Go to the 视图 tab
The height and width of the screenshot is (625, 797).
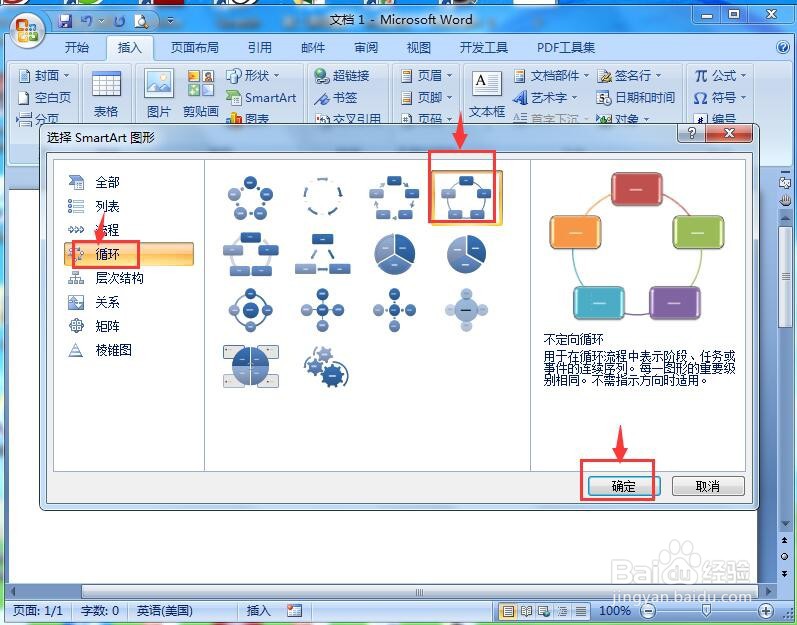(x=418, y=48)
